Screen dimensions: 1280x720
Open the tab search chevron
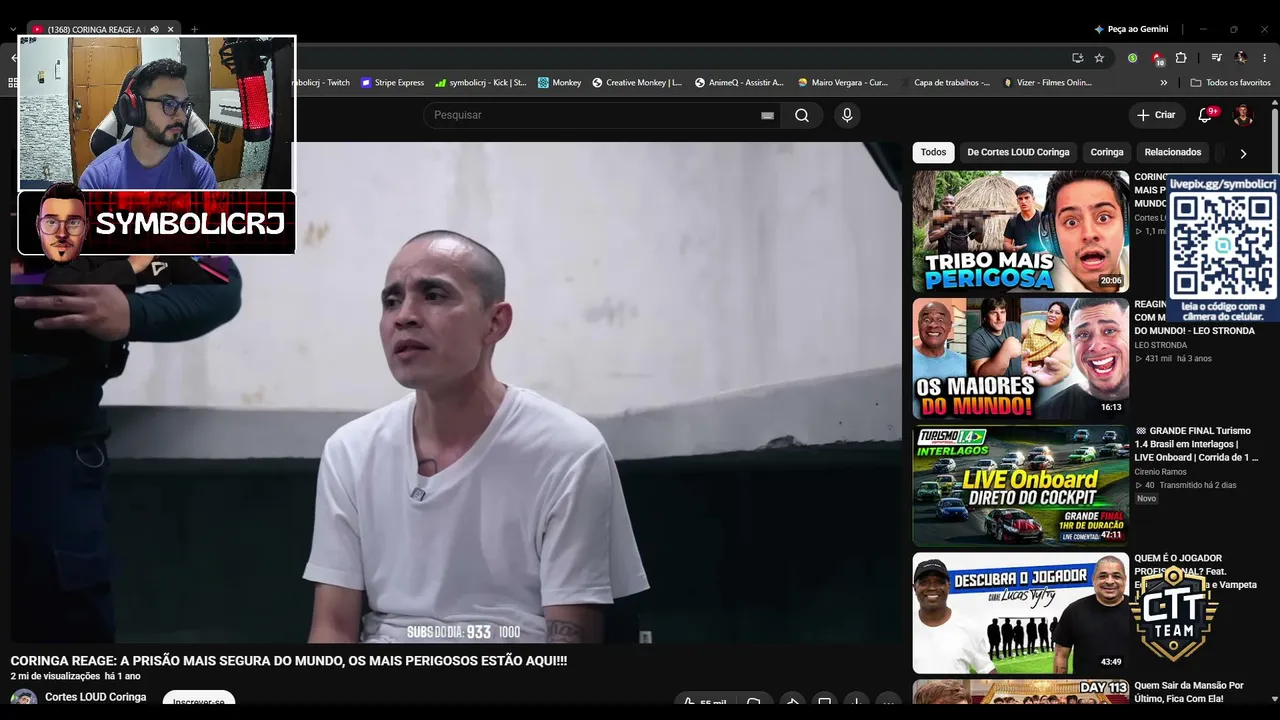[x=13, y=30]
